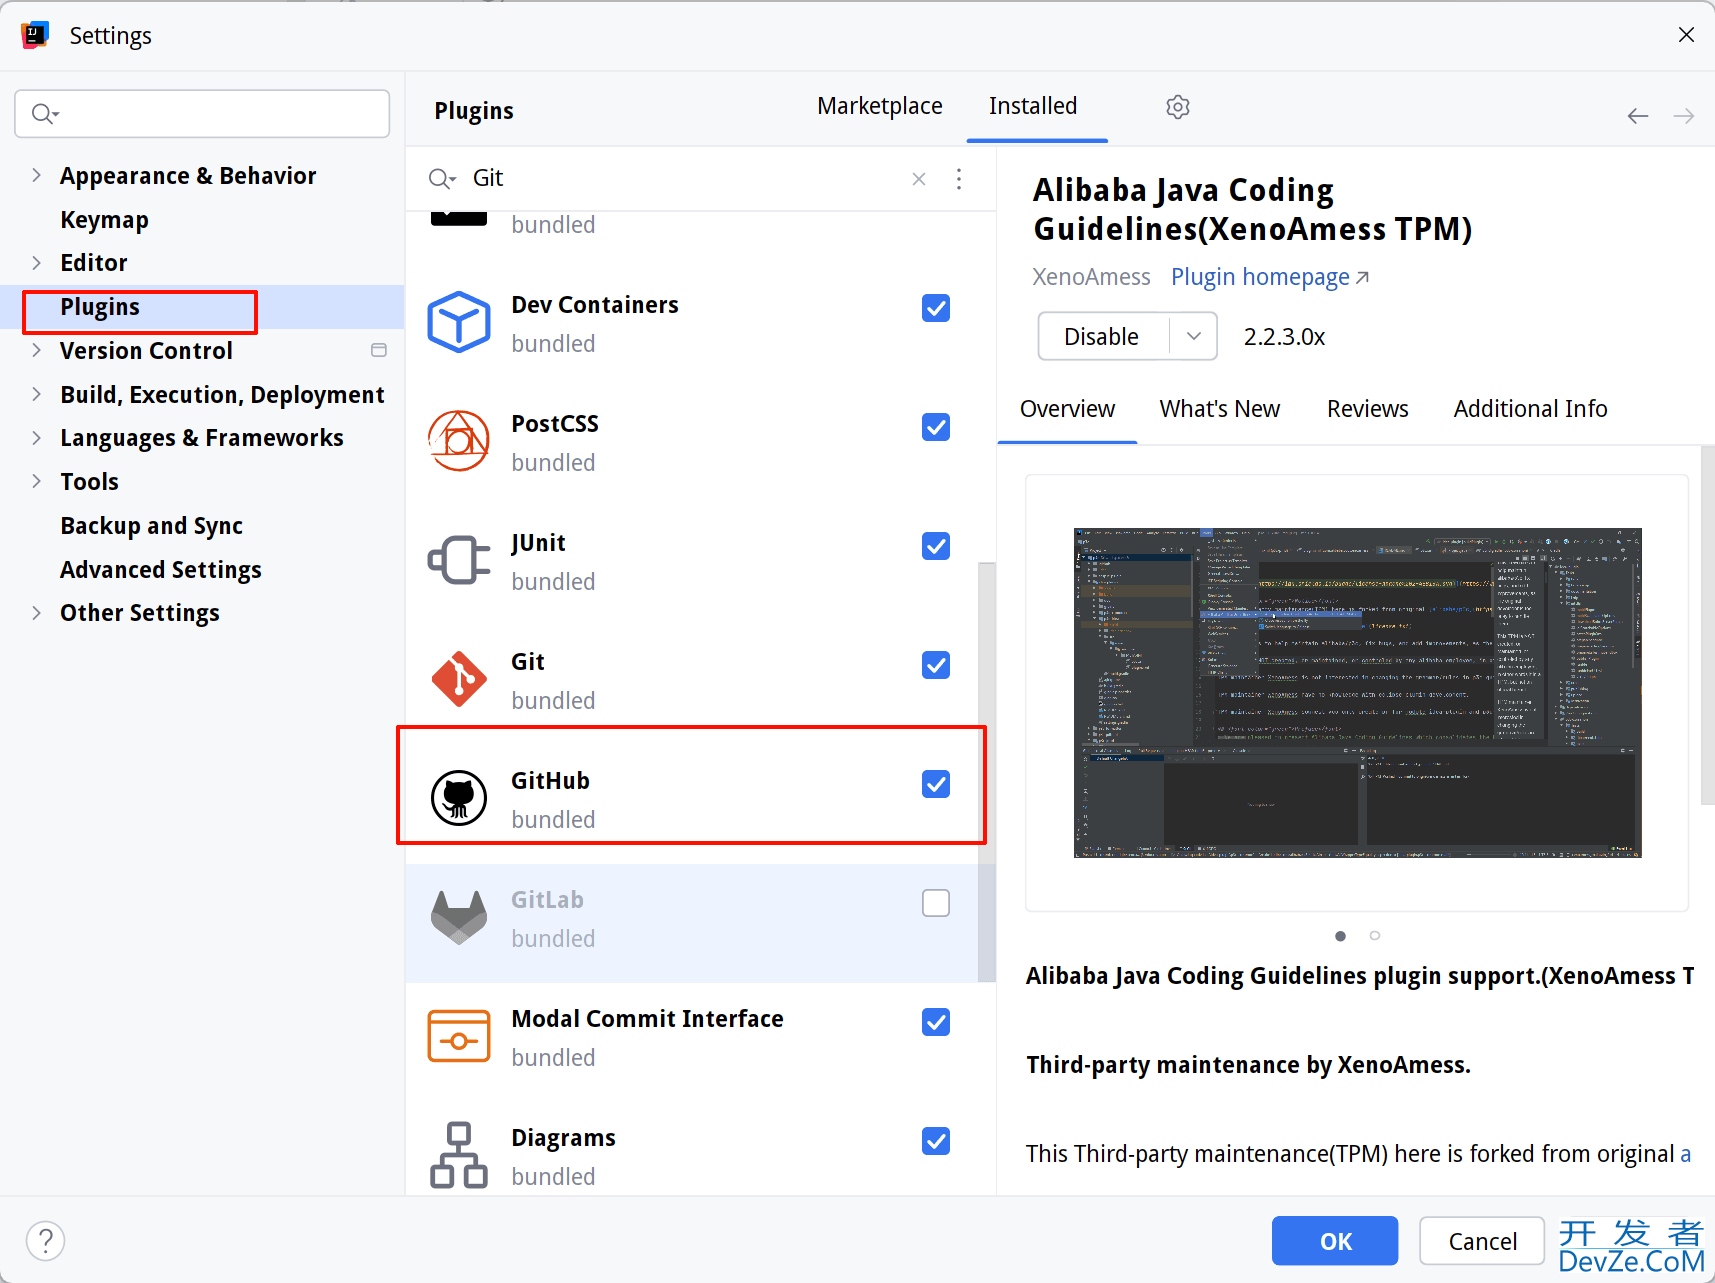
Task: Enable the GitLab plugin checkbox
Action: 936,903
